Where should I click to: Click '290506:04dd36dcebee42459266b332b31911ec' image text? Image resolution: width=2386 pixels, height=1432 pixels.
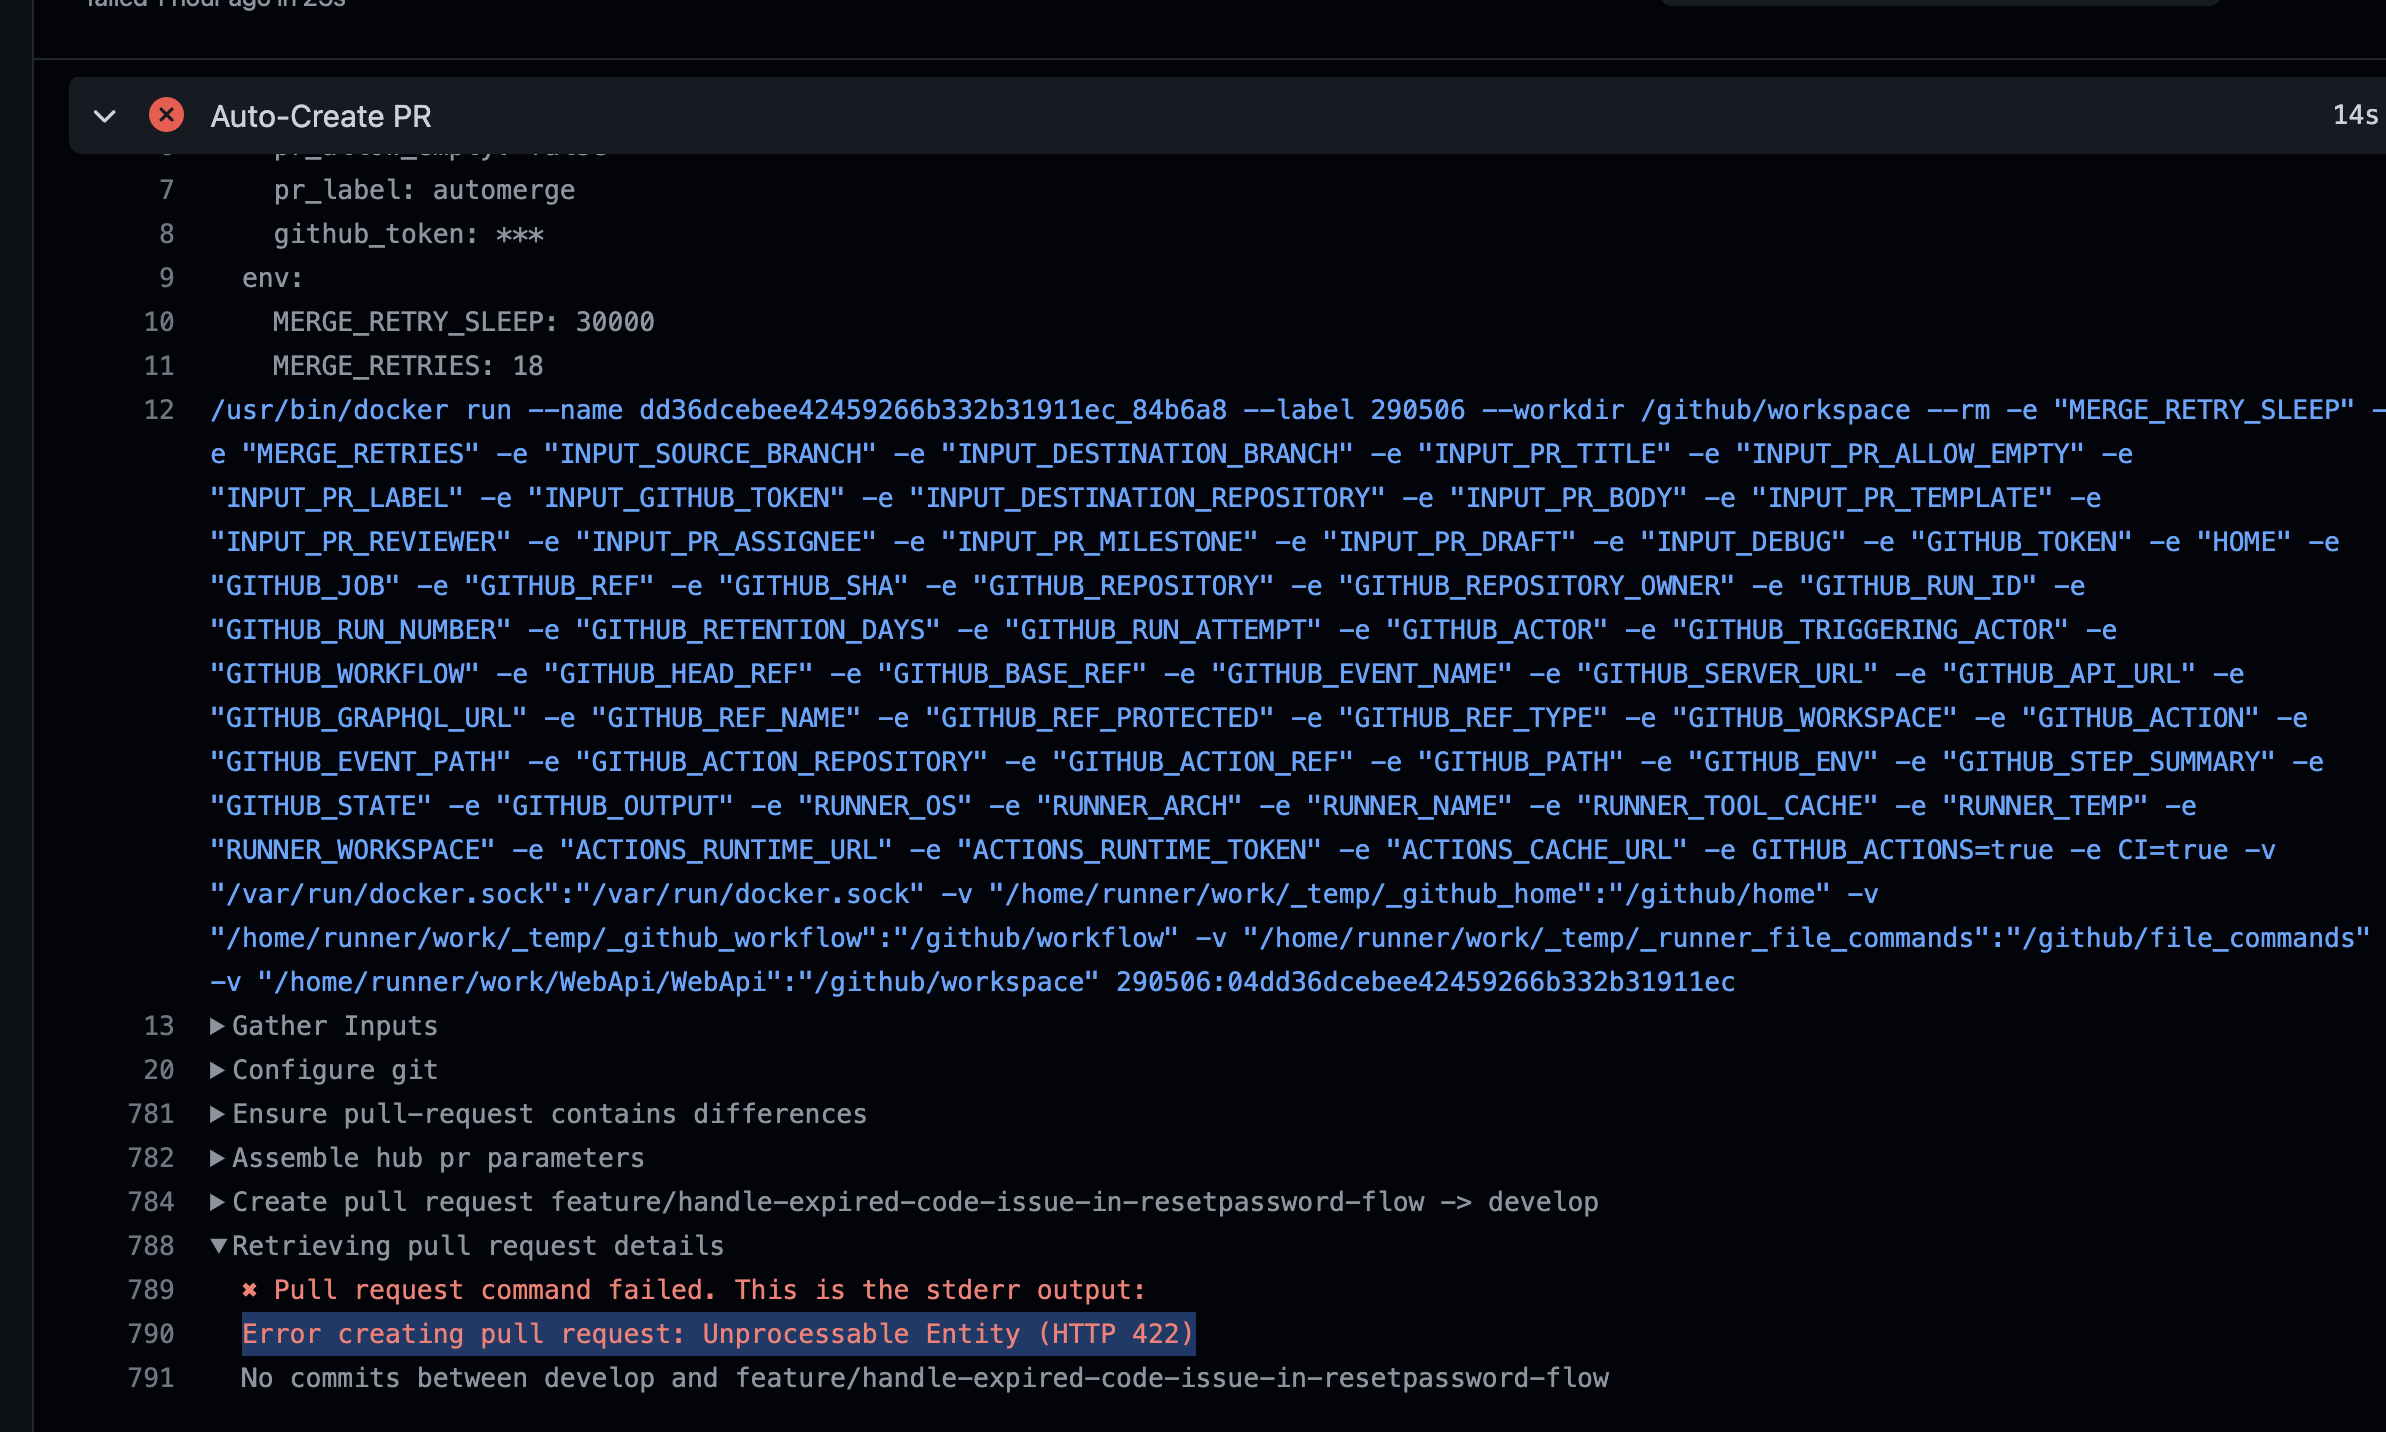tap(1425, 982)
